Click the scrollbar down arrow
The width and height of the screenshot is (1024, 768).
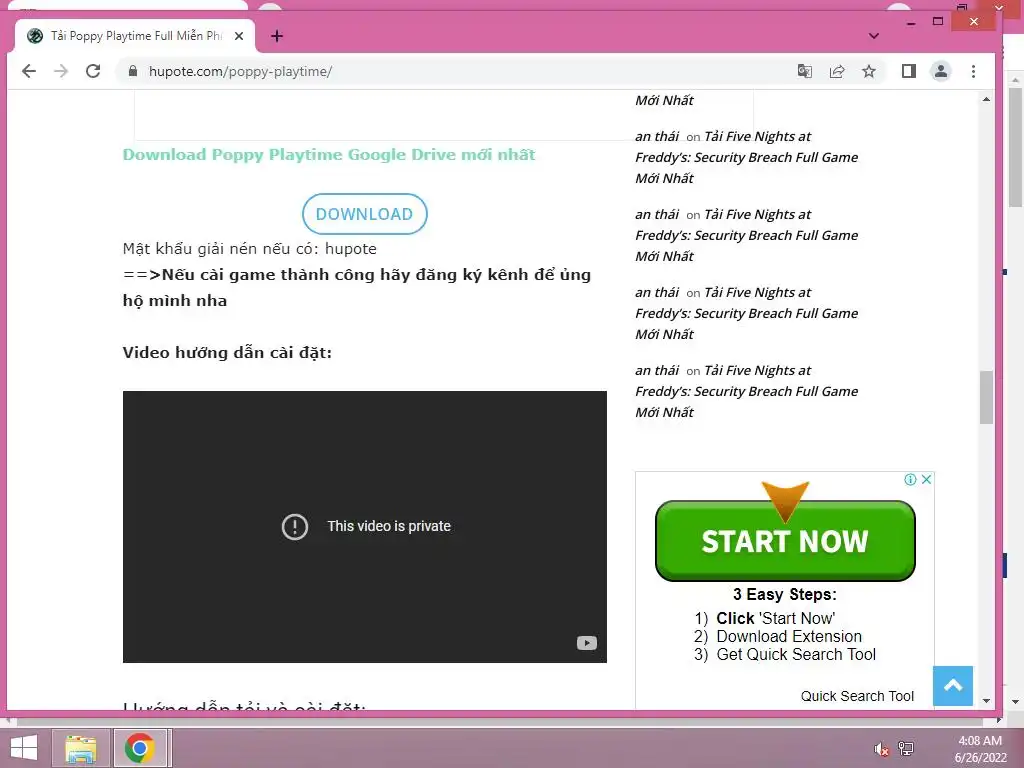click(x=986, y=701)
